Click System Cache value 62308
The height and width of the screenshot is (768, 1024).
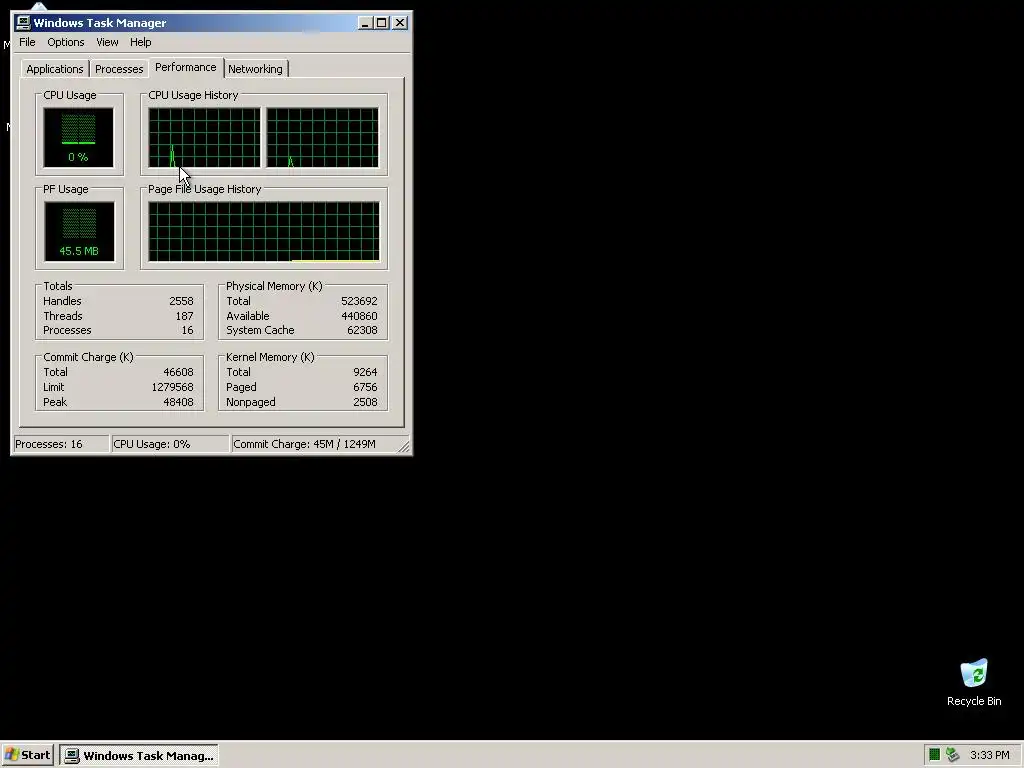coord(362,330)
